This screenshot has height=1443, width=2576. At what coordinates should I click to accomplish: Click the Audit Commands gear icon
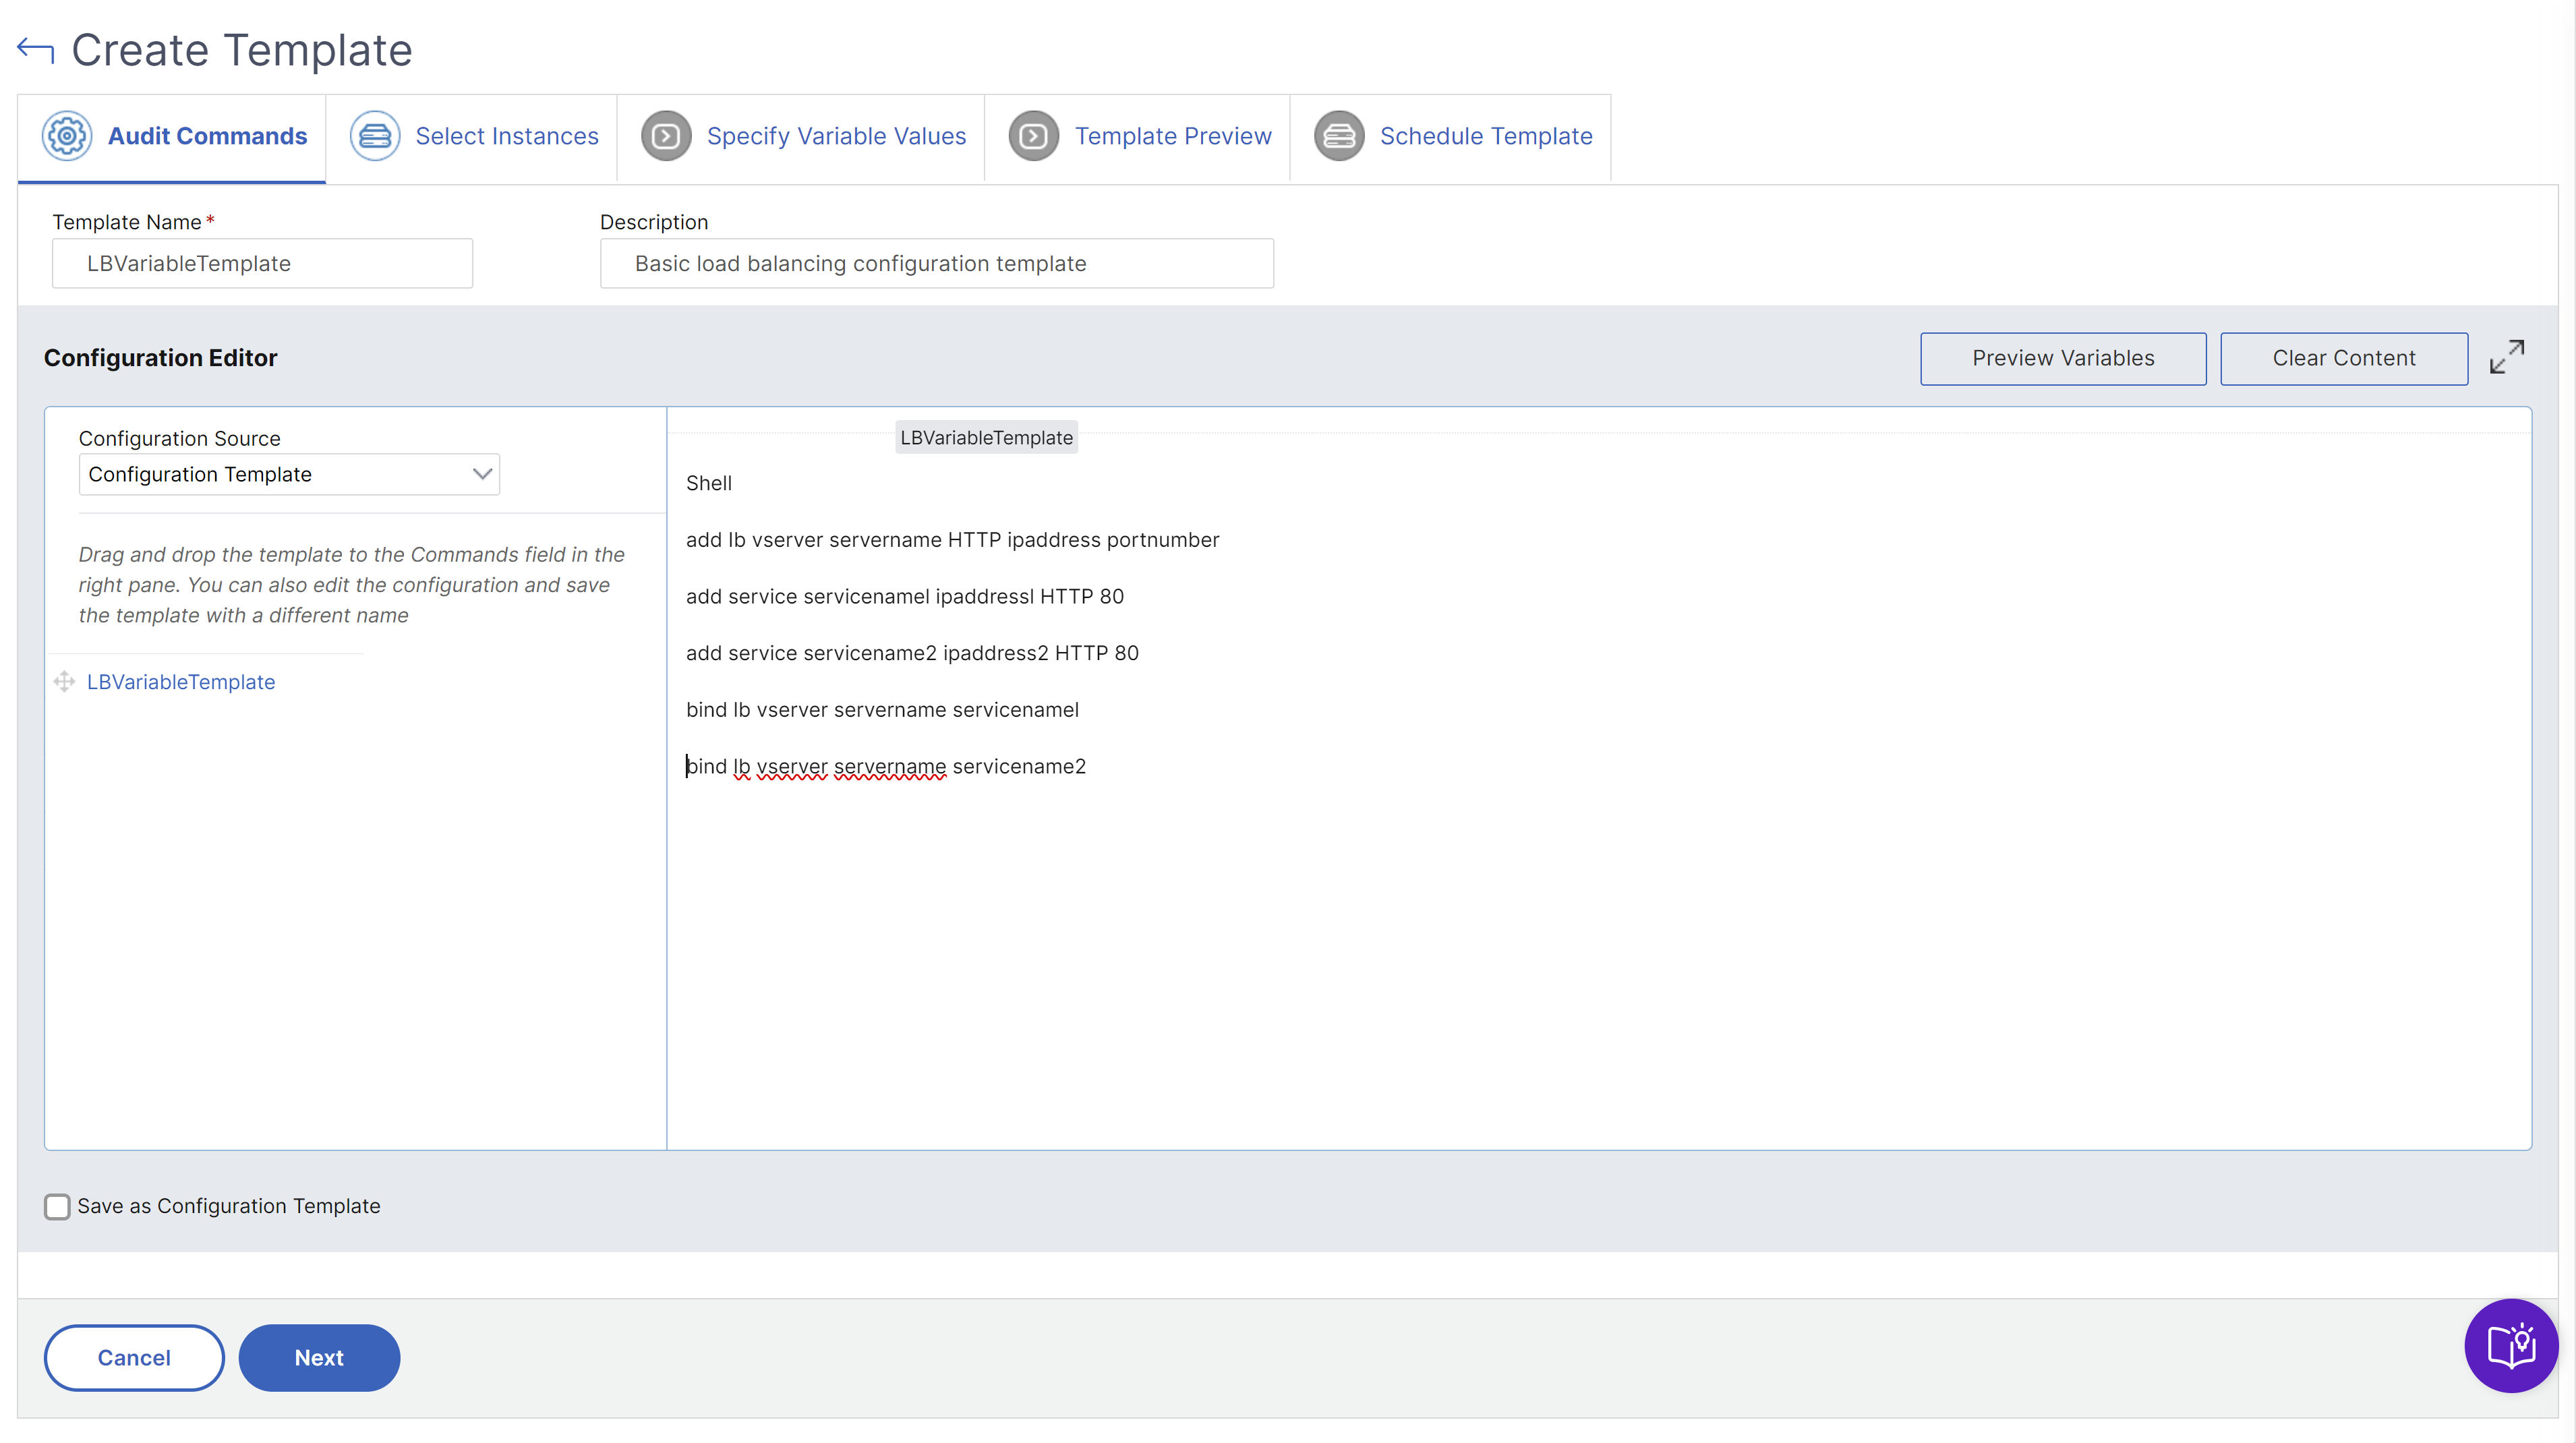pos(67,136)
